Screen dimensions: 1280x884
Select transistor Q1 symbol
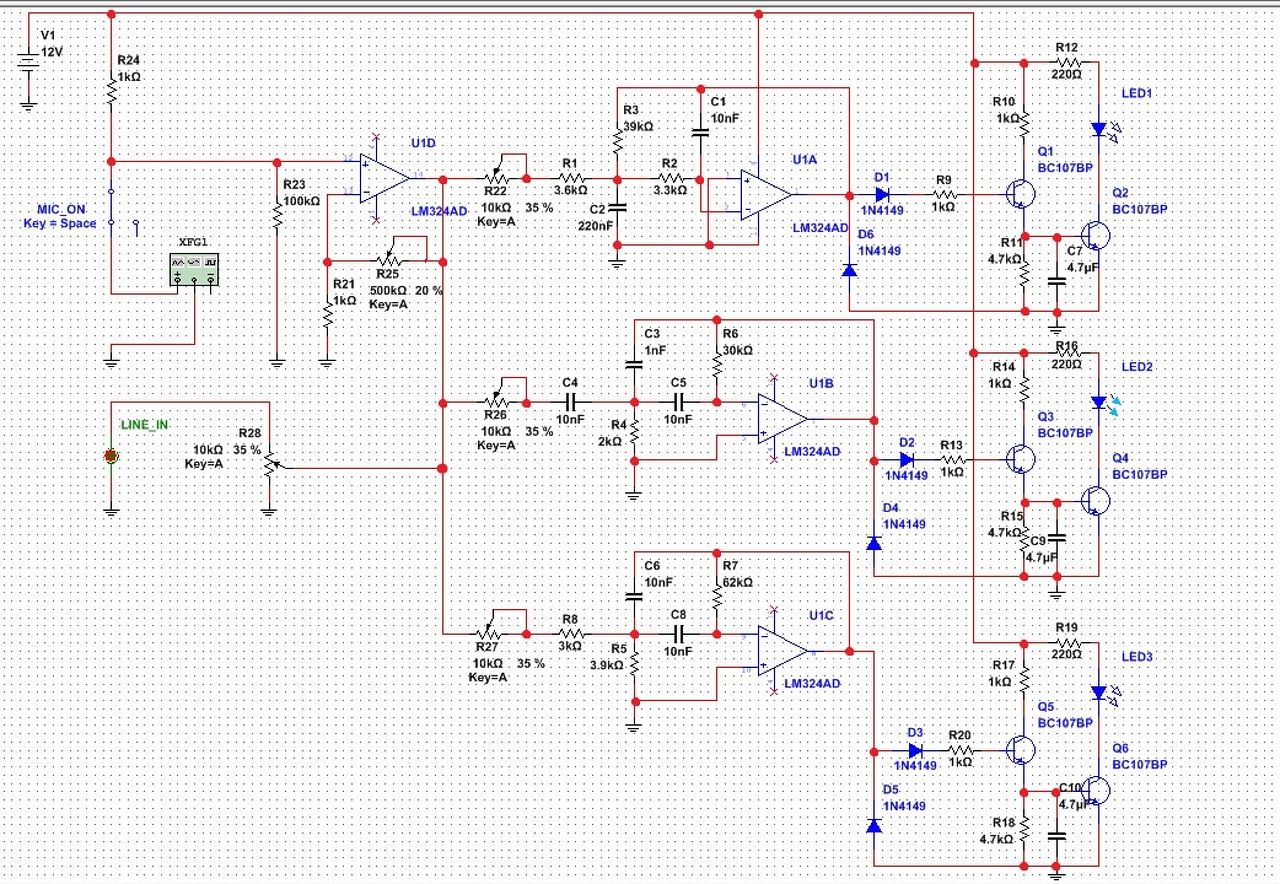(1020, 193)
